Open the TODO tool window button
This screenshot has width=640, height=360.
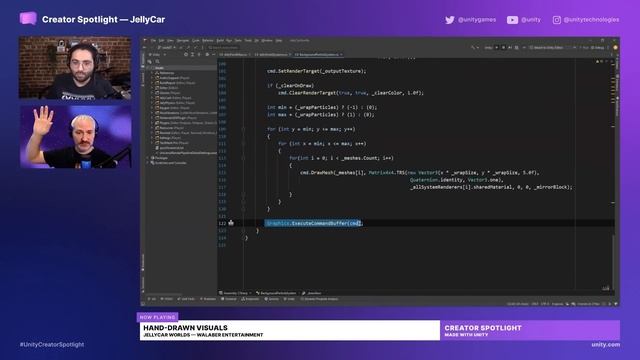pos(167,299)
